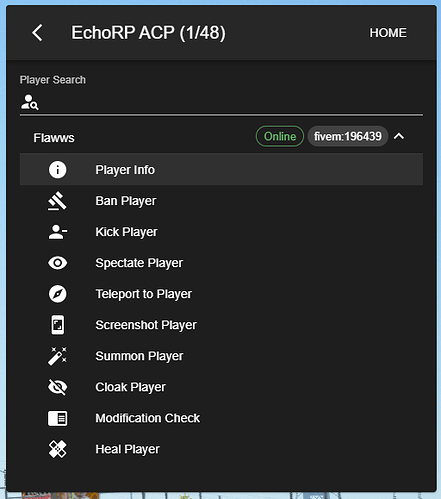
Task: Click the crossed-out eye Cloak icon
Action: coord(58,387)
